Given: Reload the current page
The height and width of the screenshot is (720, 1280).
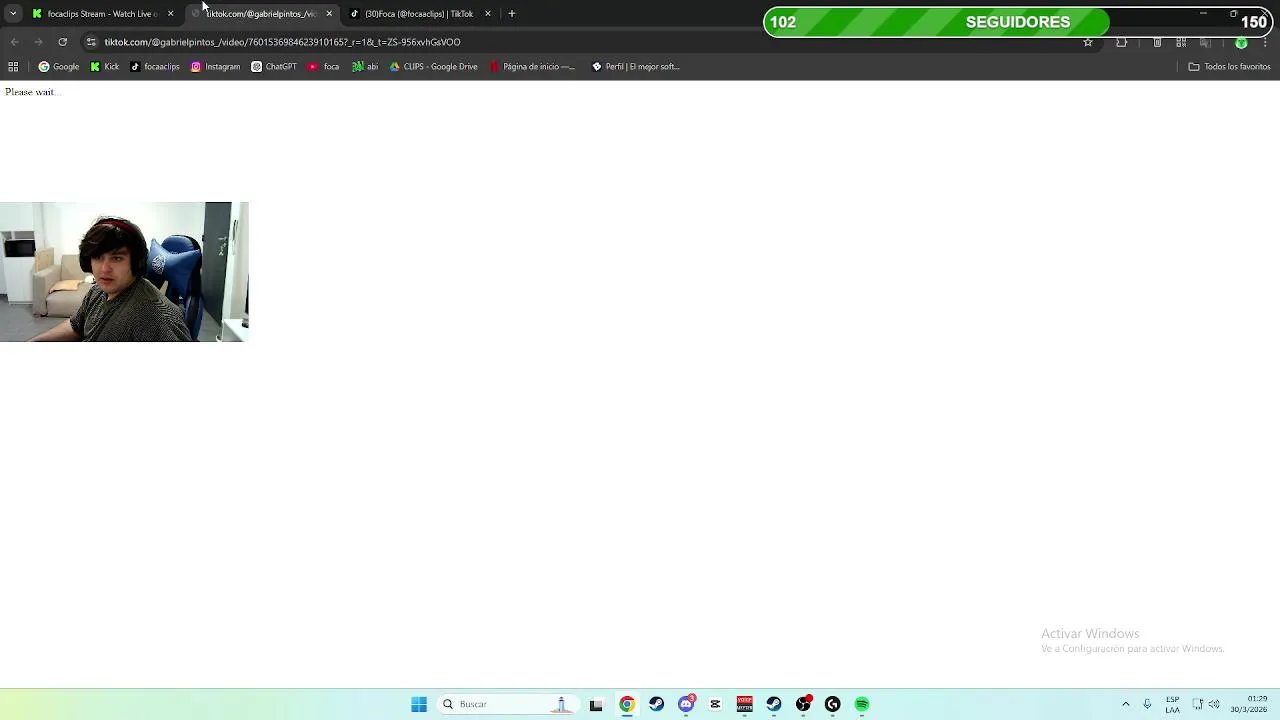Looking at the screenshot, I should click(62, 42).
